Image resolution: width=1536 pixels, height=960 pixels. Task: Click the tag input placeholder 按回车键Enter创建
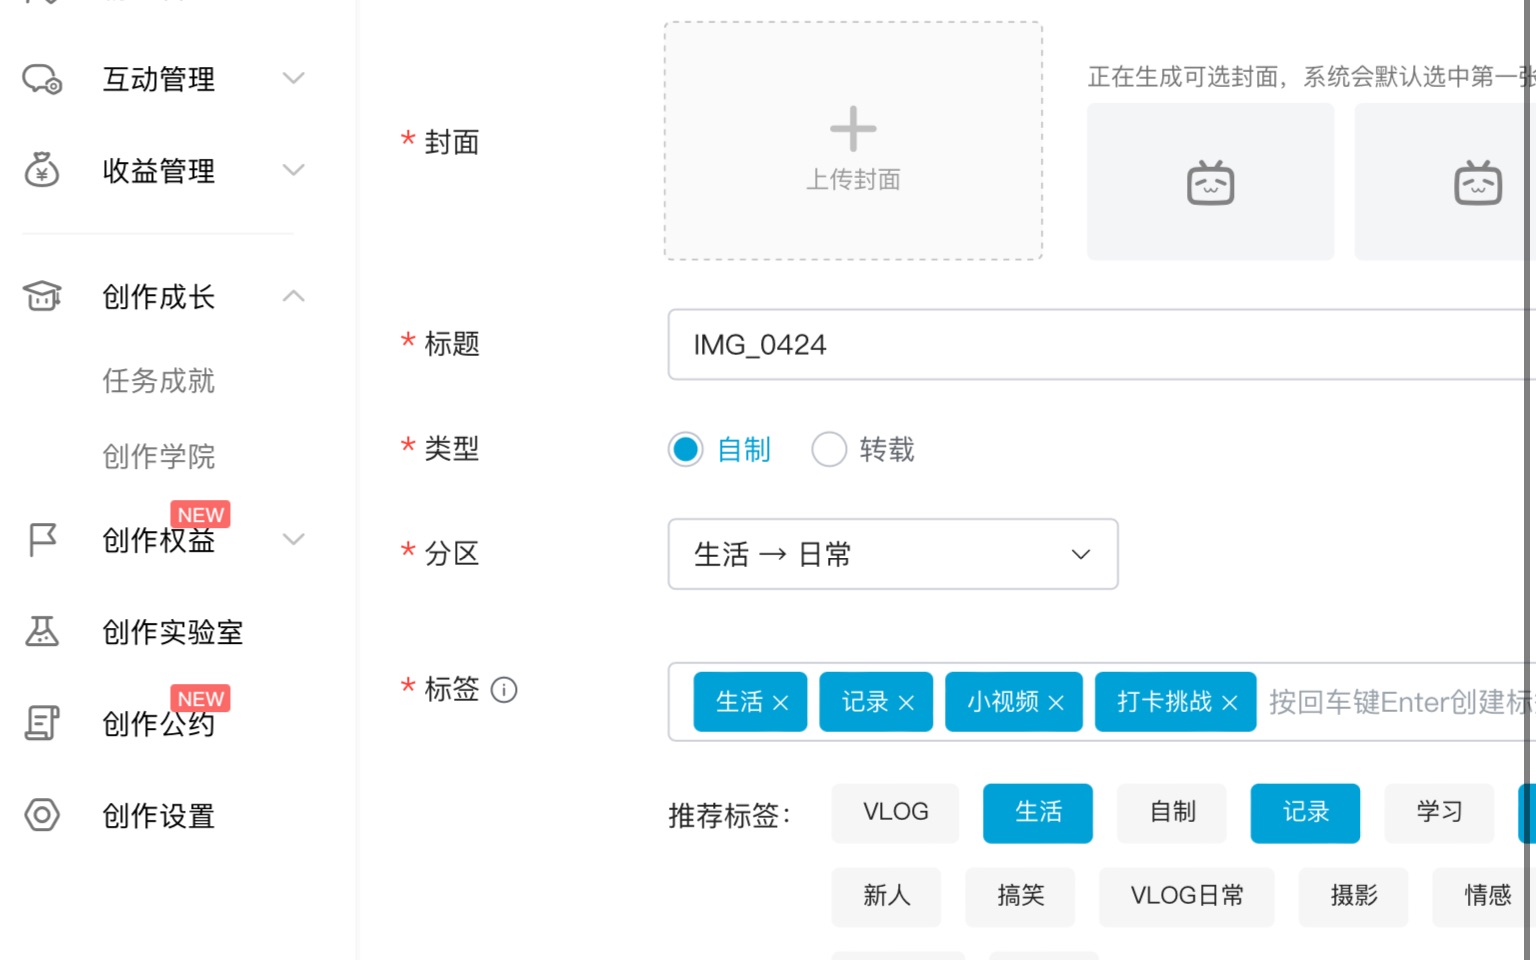(x=1400, y=703)
